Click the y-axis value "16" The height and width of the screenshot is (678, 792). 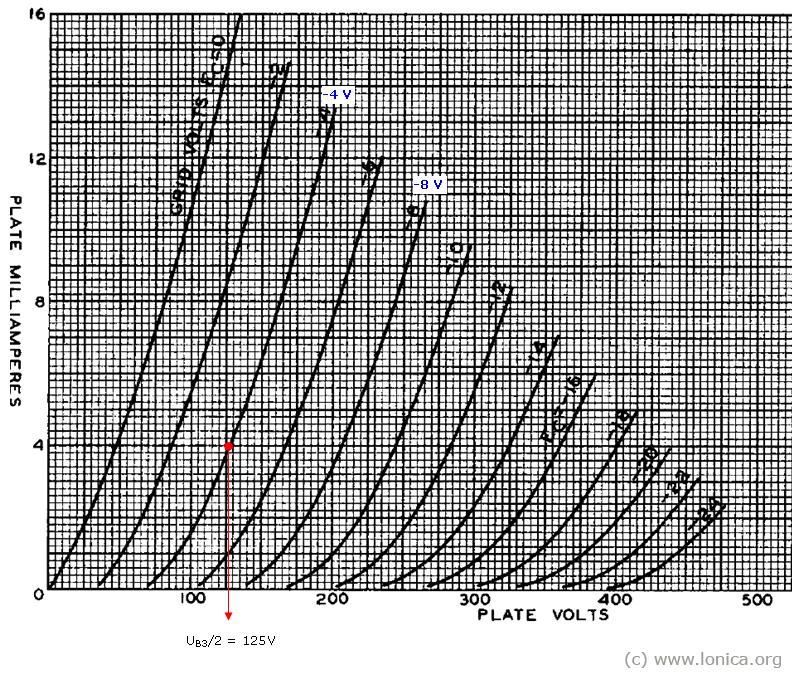pos(37,14)
